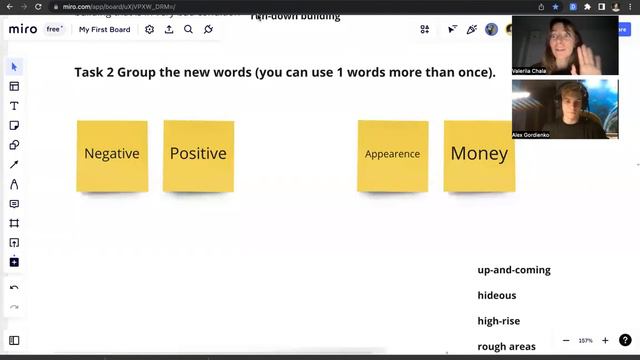Select the Money sticky note
This screenshot has width=640, height=360.
coord(479,156)
